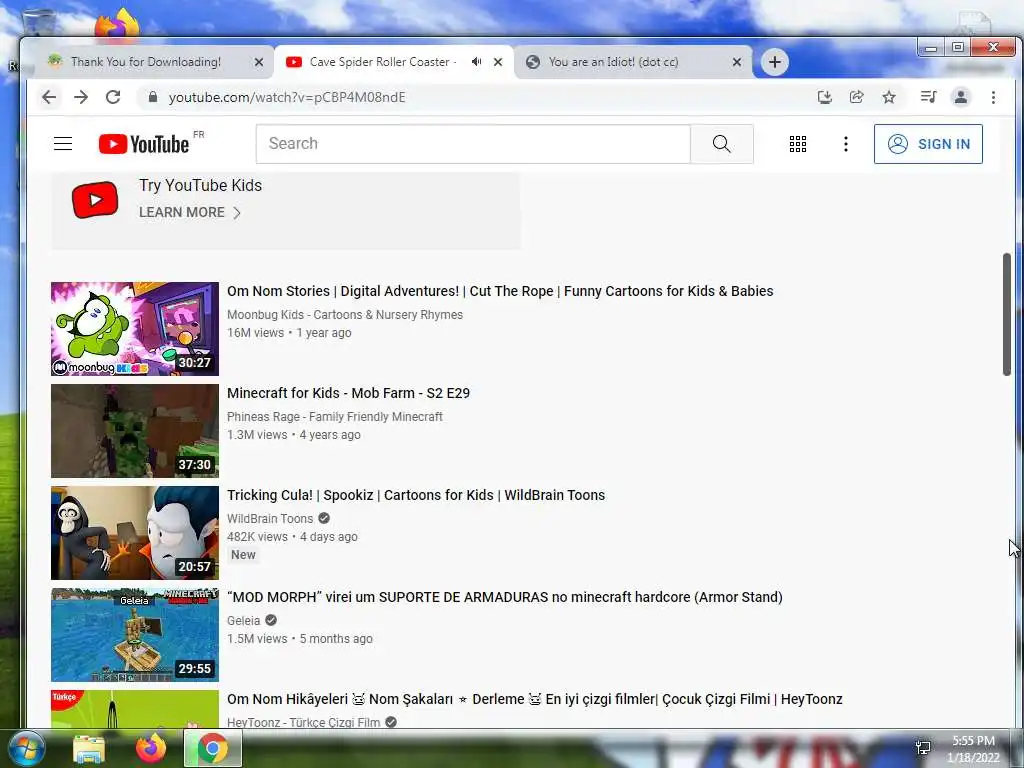Go back using the browser back arrow

49,97
